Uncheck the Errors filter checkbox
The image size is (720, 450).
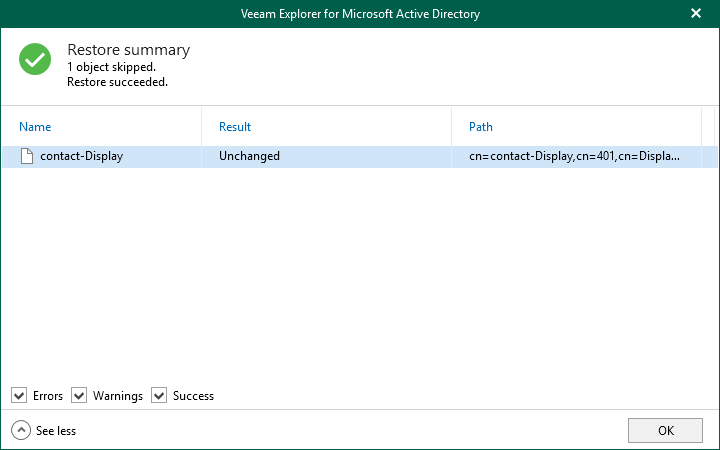(20, 396)
